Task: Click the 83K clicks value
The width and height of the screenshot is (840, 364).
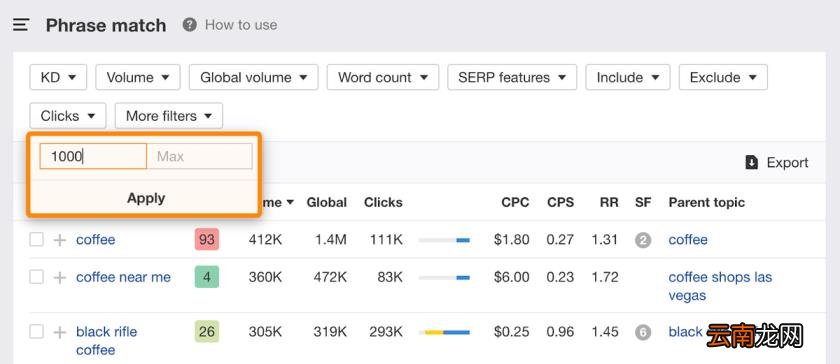Action: point(389,277)
